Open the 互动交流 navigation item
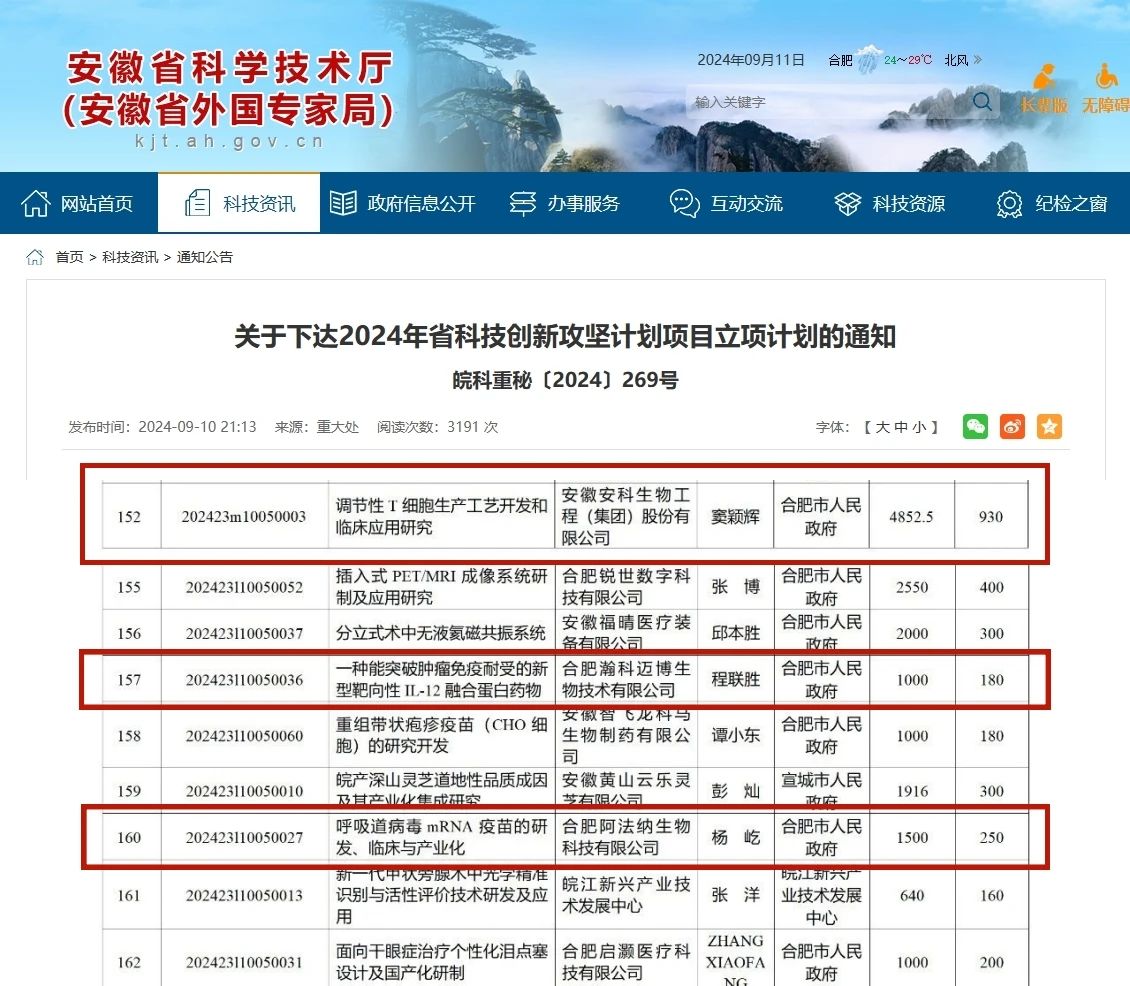Viewport: 1130px width, 986px height. point(727,203)
